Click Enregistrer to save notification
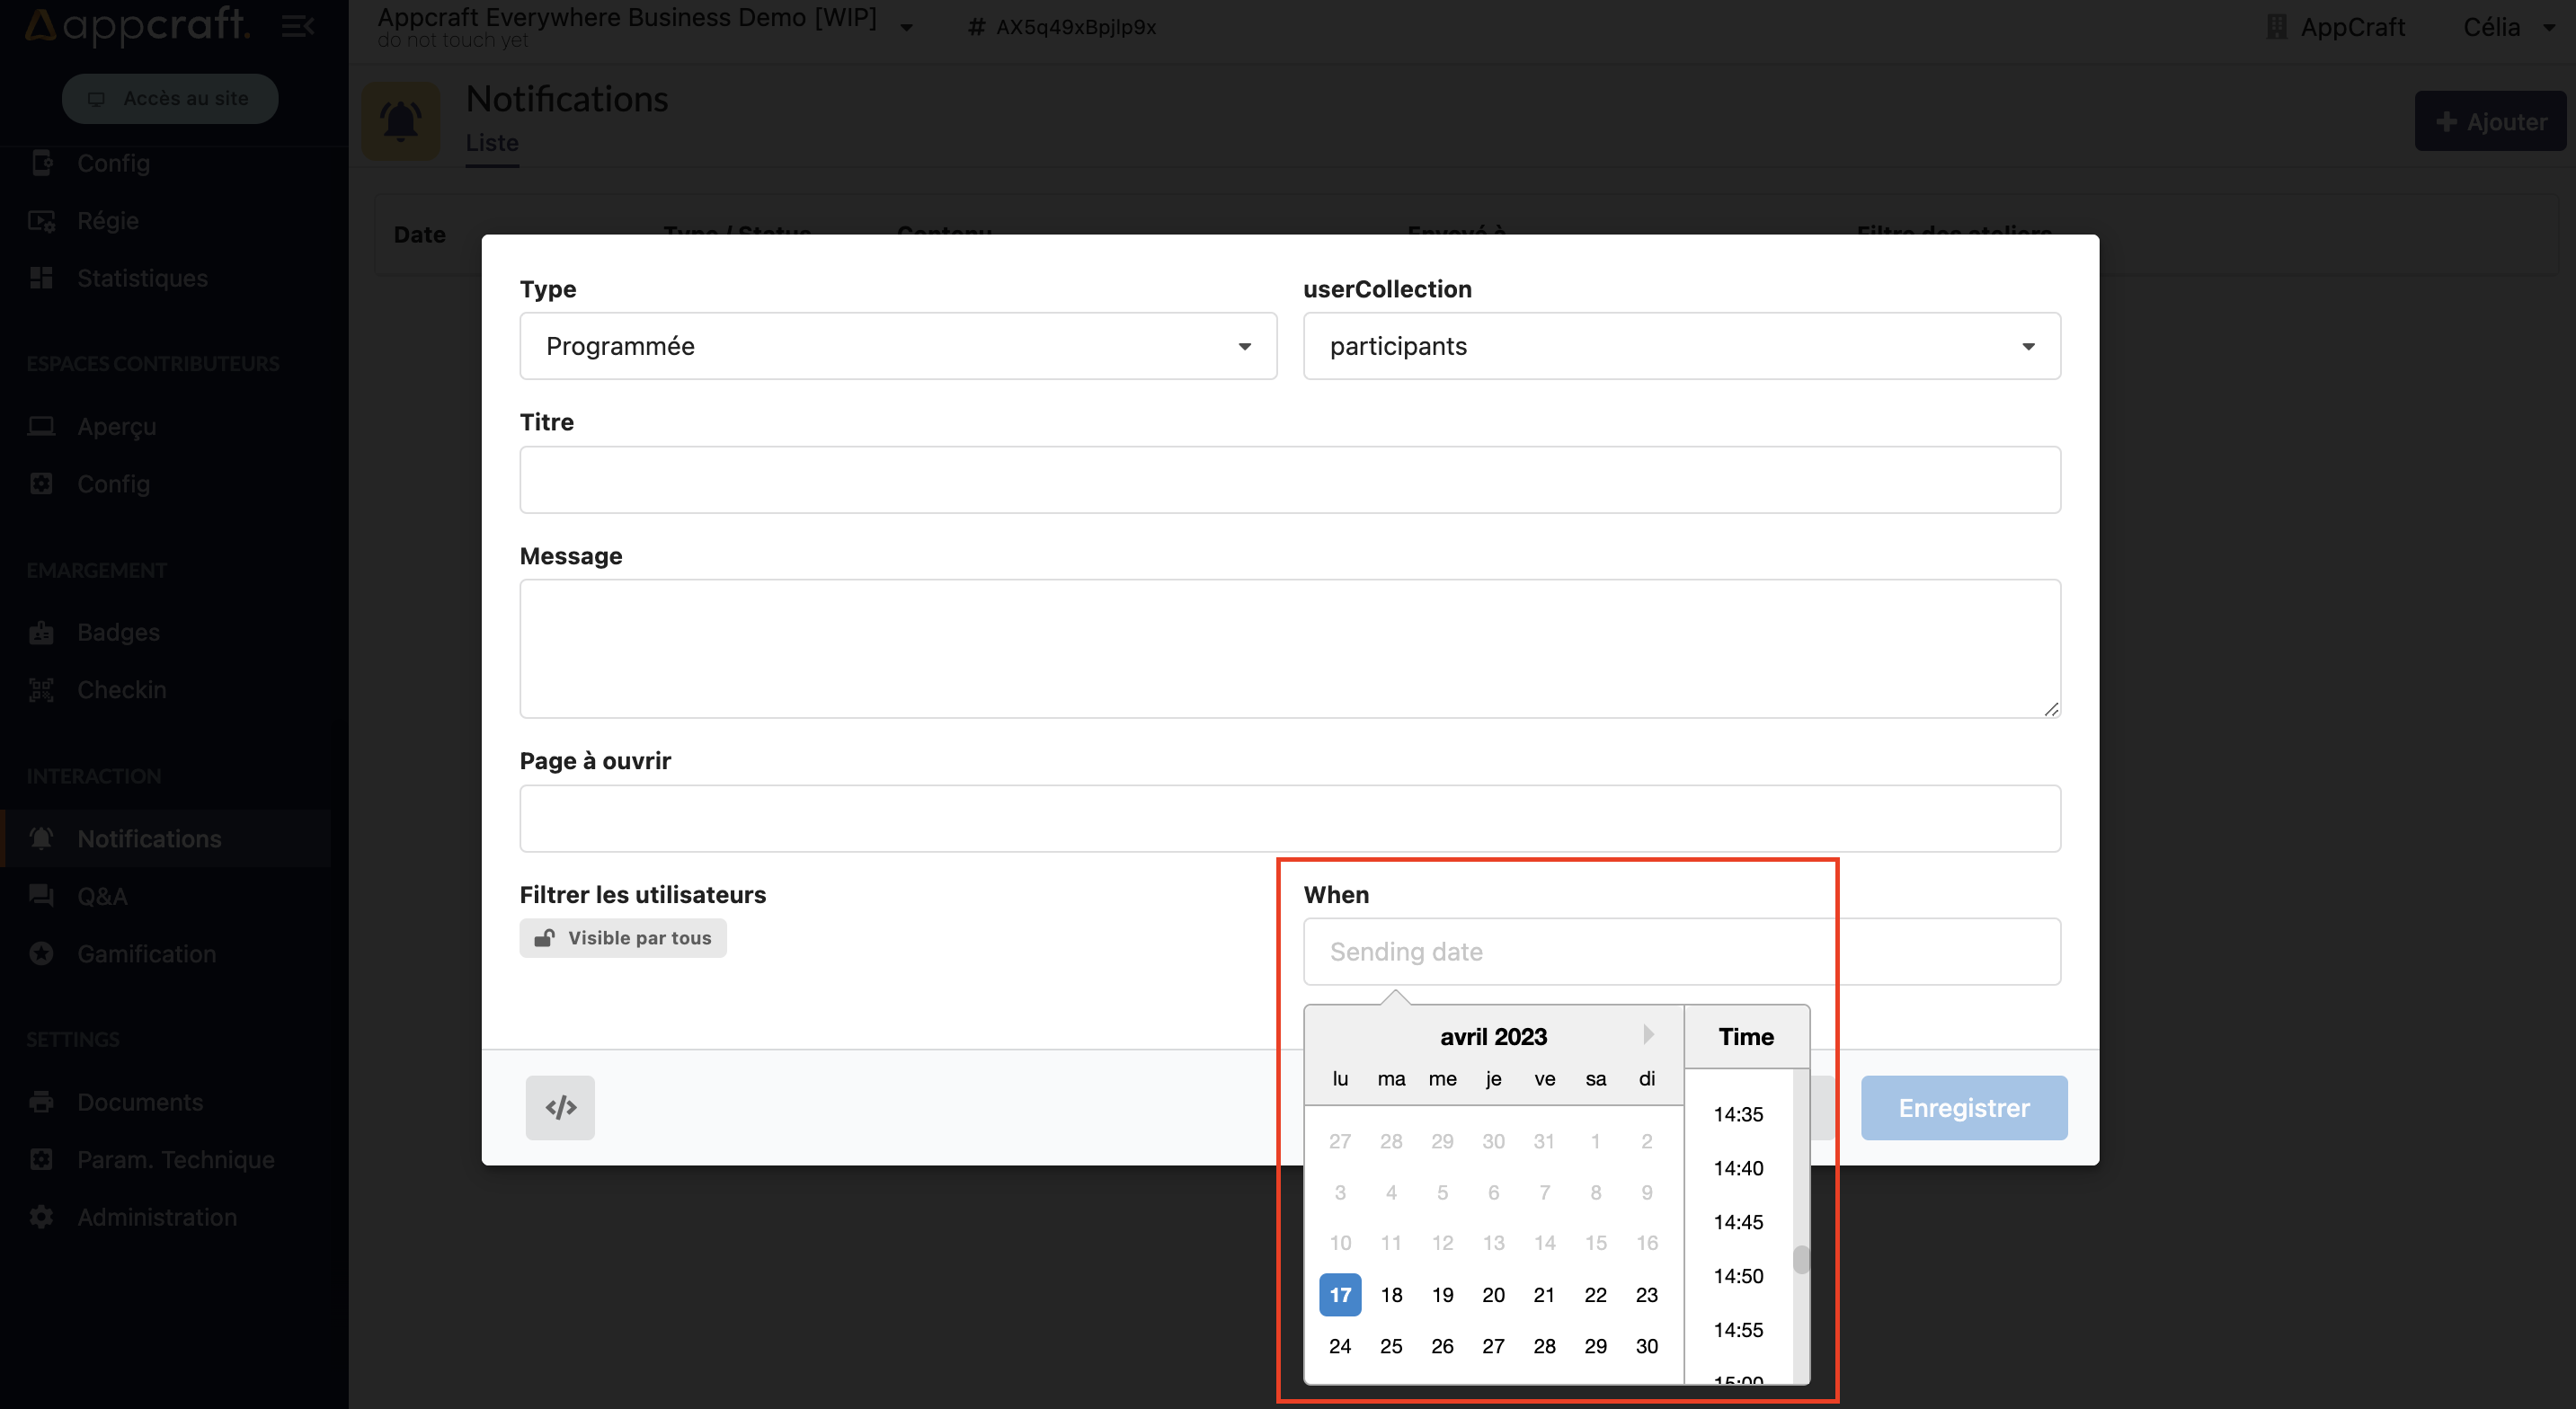The width and height of the screenshot is (2576, 1409). (1964, 1107)
